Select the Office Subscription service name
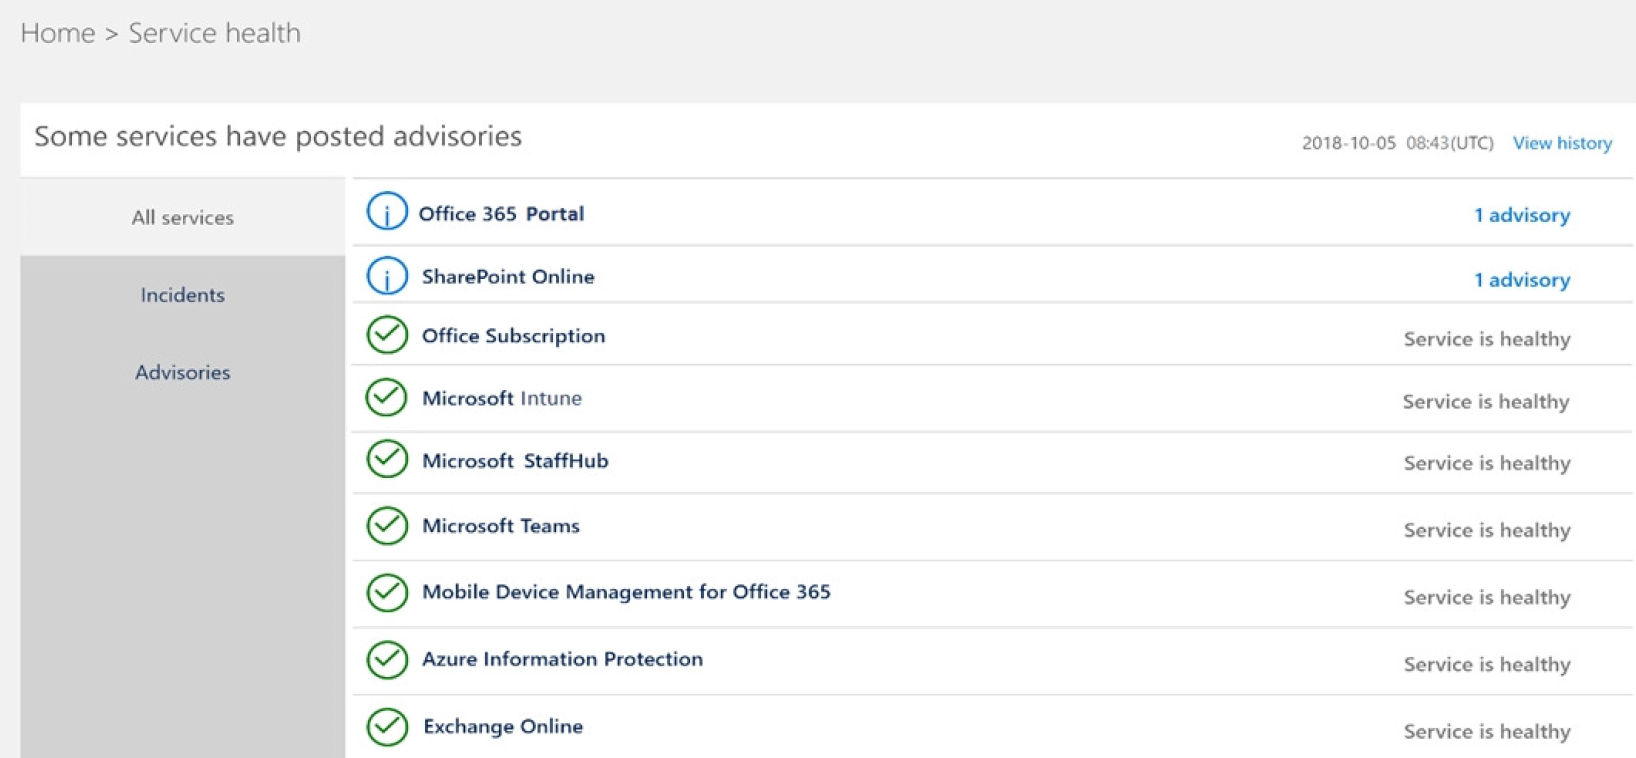The width and height of the screenshot is (1636, 758). tap(513, 336)
